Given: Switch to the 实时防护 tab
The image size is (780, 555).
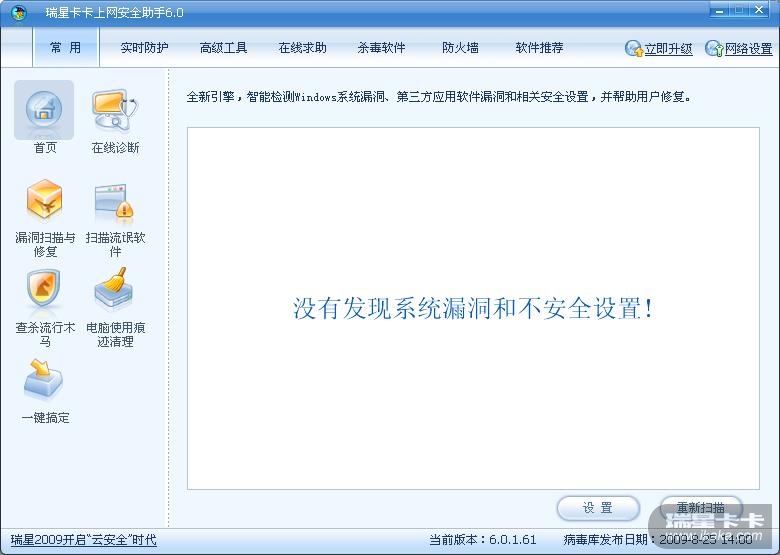Looking at the screenshot, I should 144,48.
